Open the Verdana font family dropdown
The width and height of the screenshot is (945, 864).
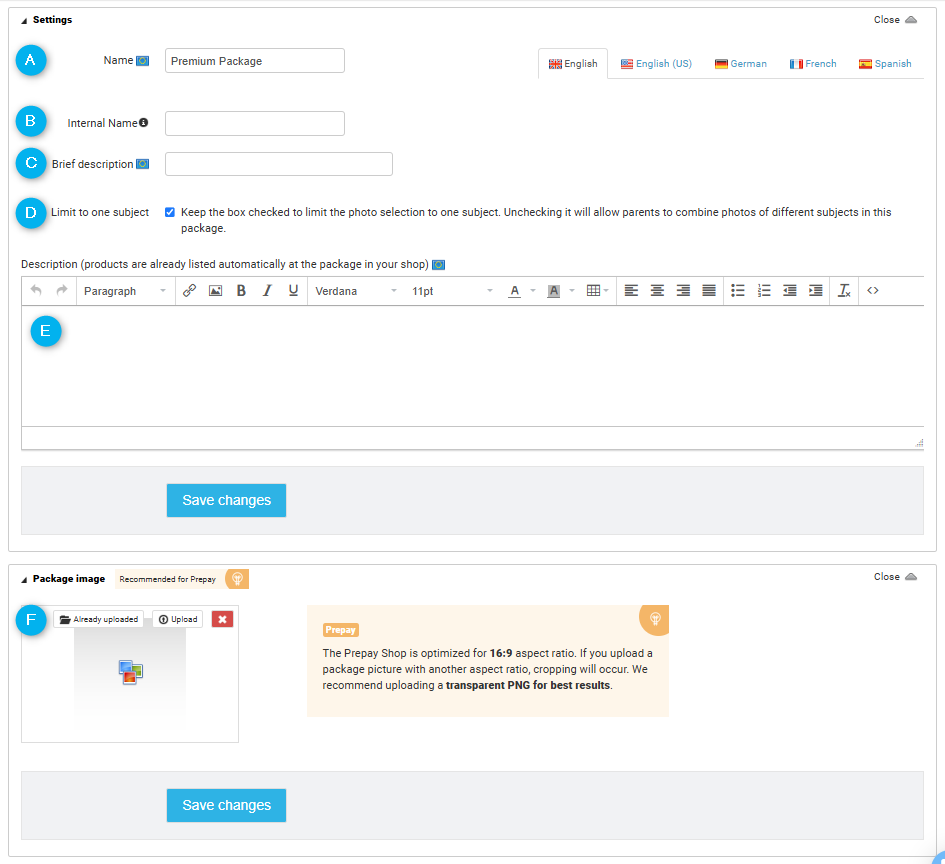(x=356, y=291)
